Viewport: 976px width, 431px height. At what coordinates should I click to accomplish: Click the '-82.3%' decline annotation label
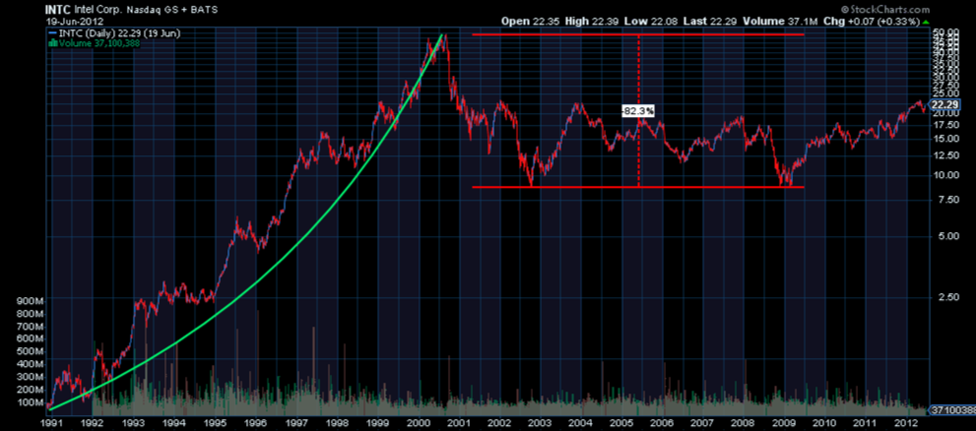pyautogui.click(x=639, y=111)
